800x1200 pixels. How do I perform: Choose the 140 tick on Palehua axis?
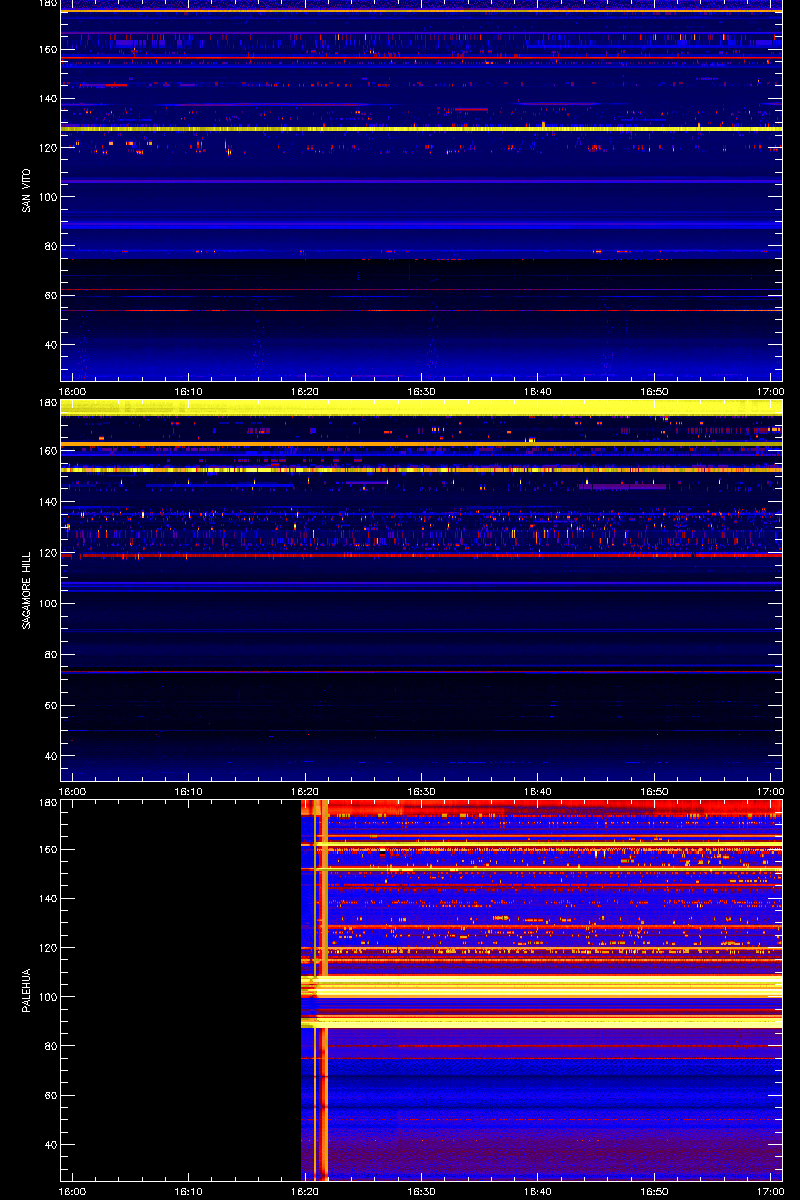(x=47, y=899)
